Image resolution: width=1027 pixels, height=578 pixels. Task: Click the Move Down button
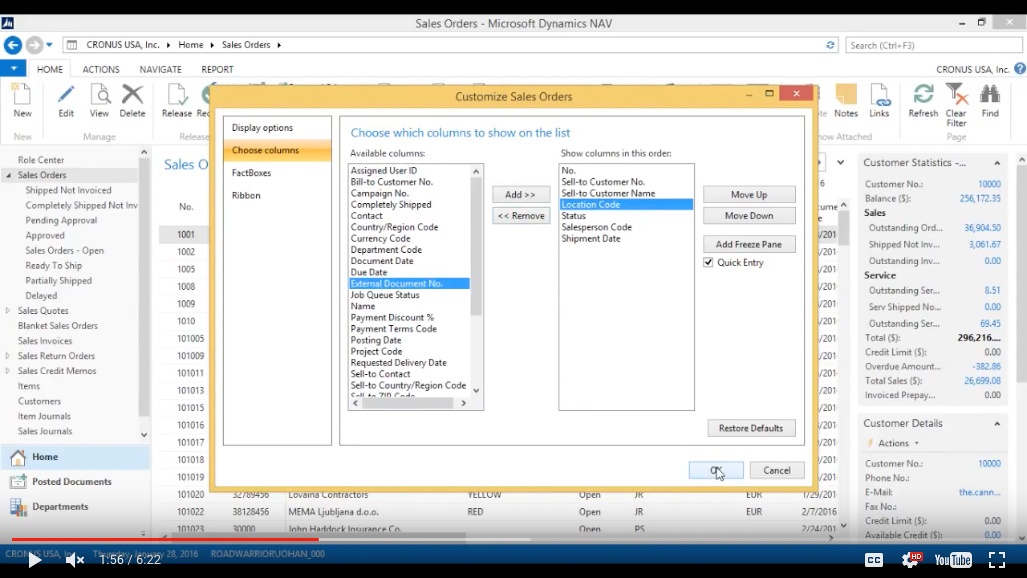(x=749, y=216)
